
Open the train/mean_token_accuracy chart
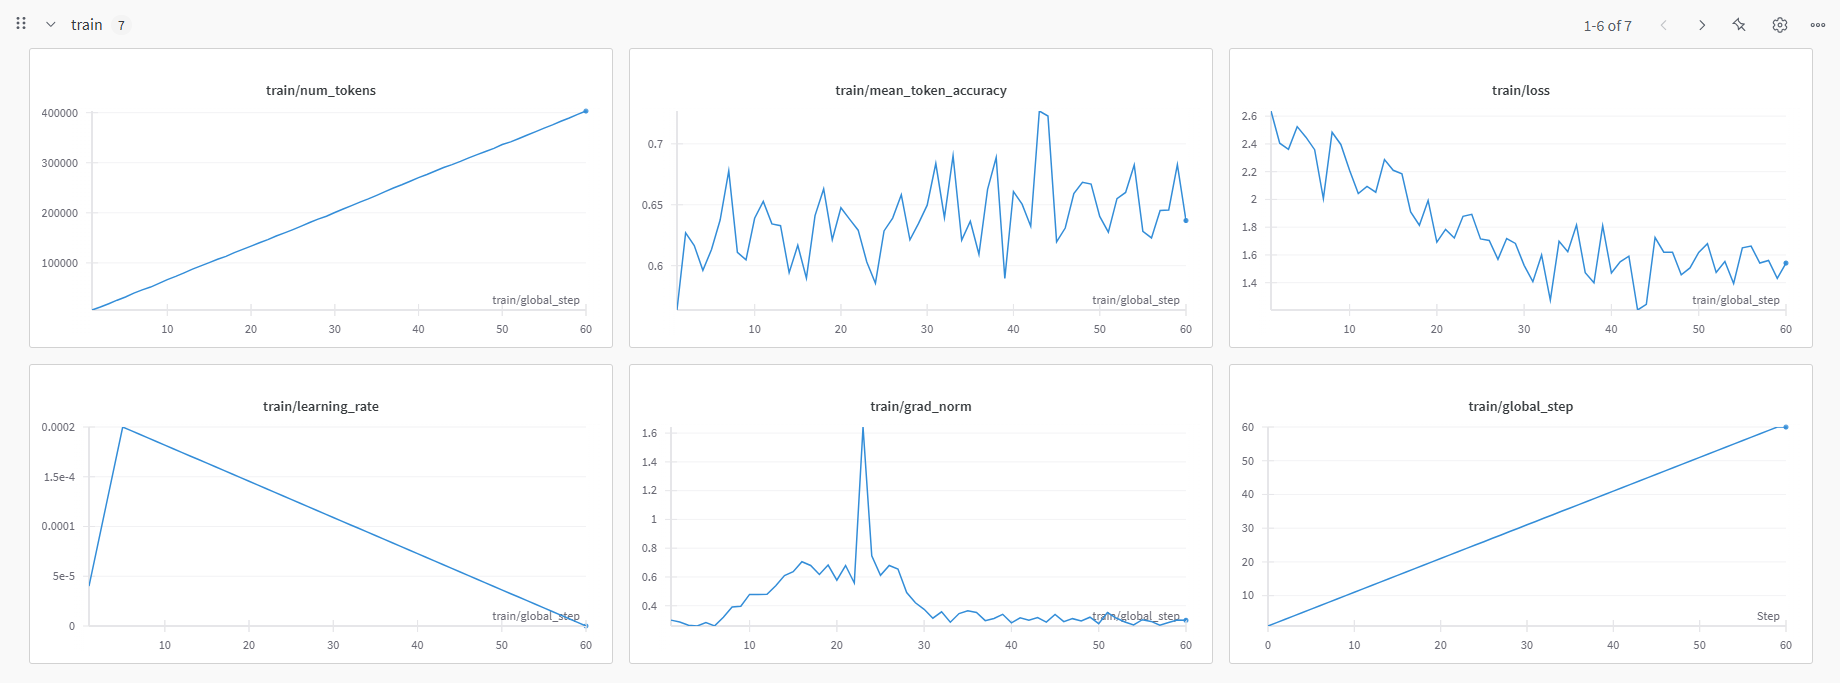pos(921,198)
